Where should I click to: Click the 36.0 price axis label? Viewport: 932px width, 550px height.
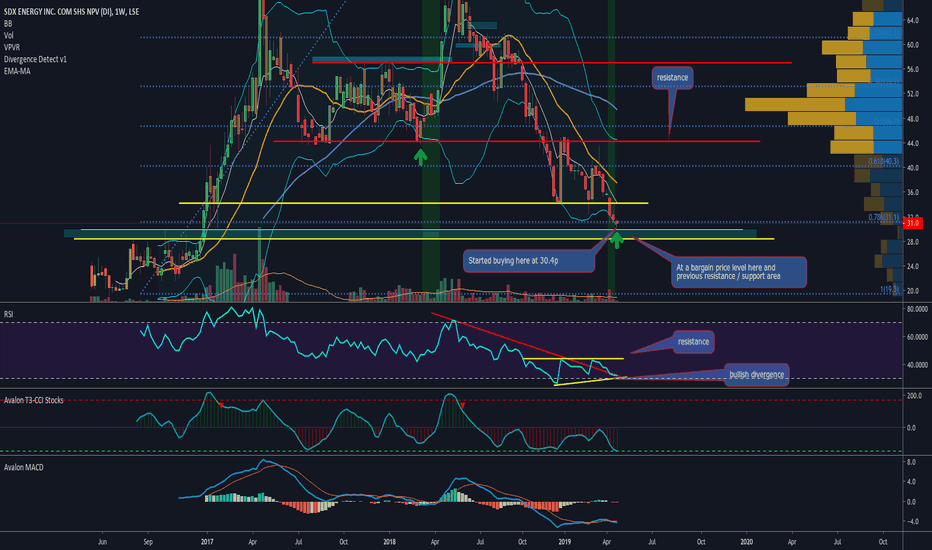[912, 192]
